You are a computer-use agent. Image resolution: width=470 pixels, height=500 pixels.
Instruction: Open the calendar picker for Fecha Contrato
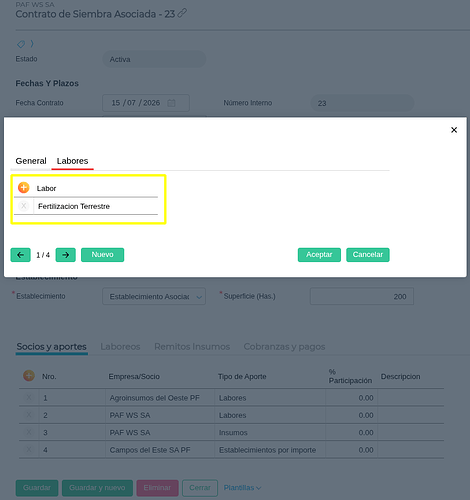pos(171,103)
